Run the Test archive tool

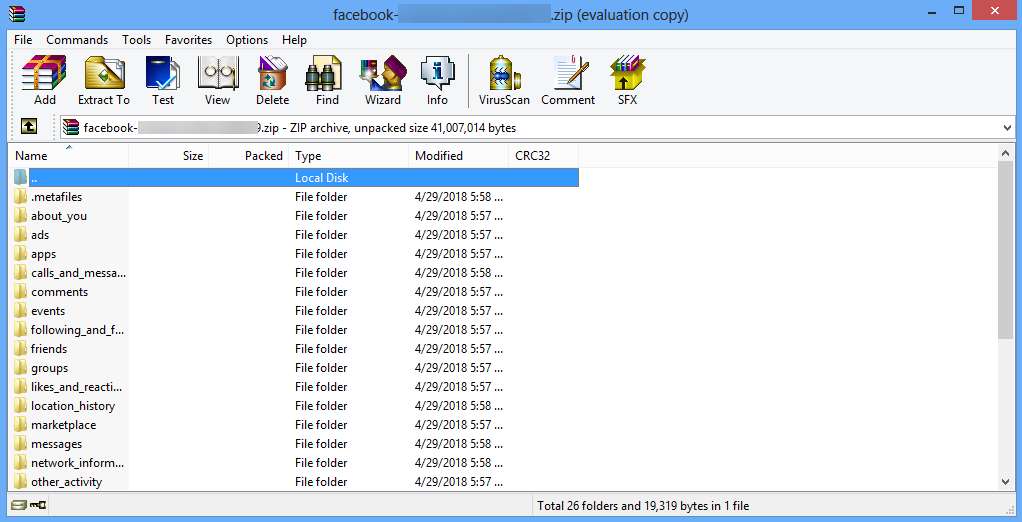[x=162, y=80]
